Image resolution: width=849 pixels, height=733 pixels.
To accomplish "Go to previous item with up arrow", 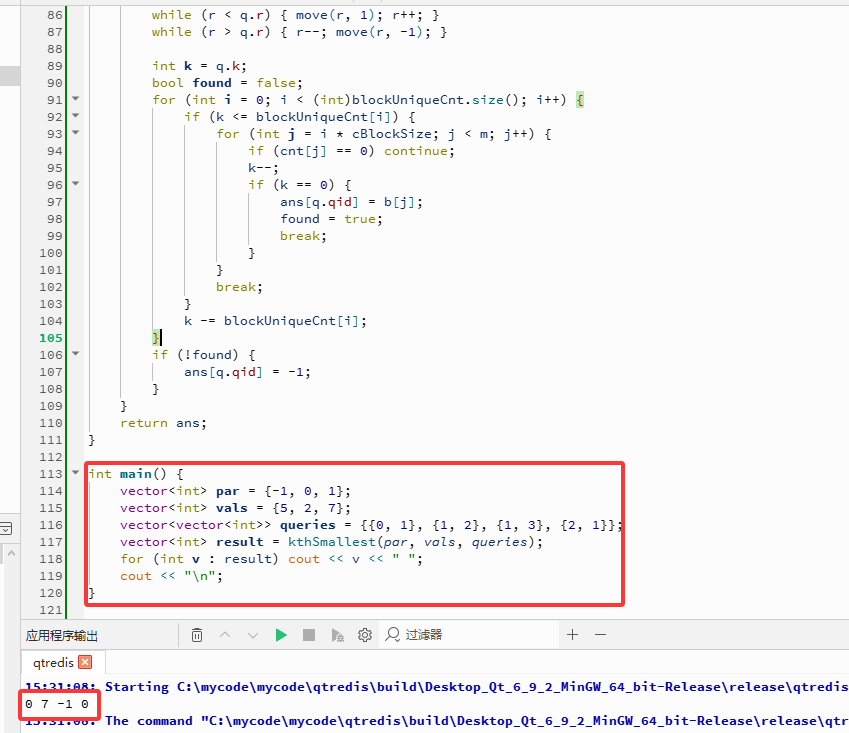I will pyautogui.click(x=225, y=635).
